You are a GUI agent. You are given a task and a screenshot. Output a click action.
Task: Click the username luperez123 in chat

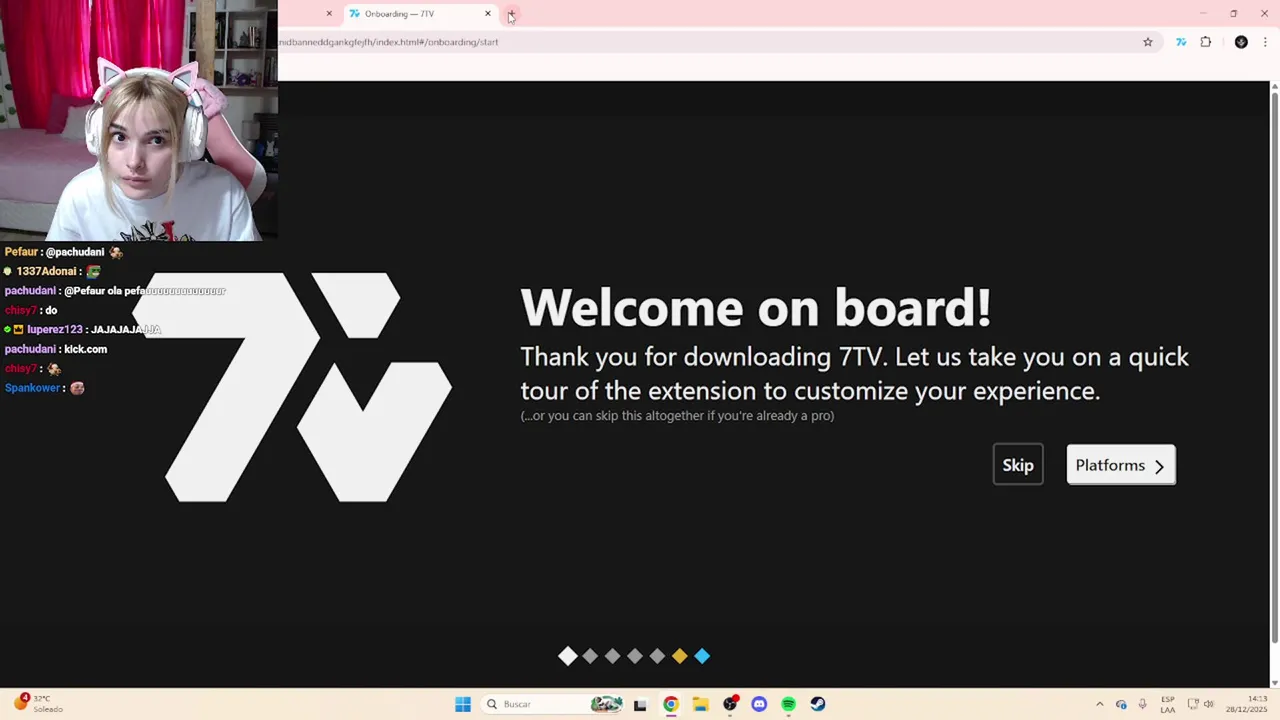55,329
